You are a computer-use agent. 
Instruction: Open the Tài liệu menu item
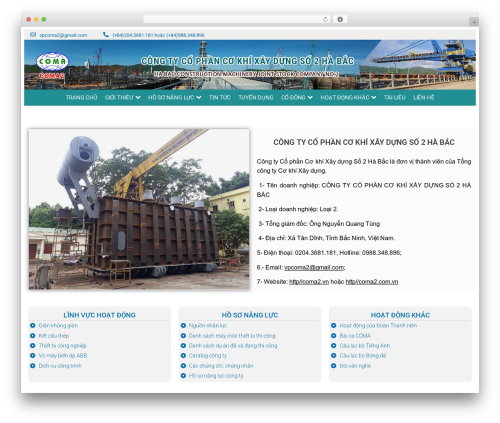[395, 97]
